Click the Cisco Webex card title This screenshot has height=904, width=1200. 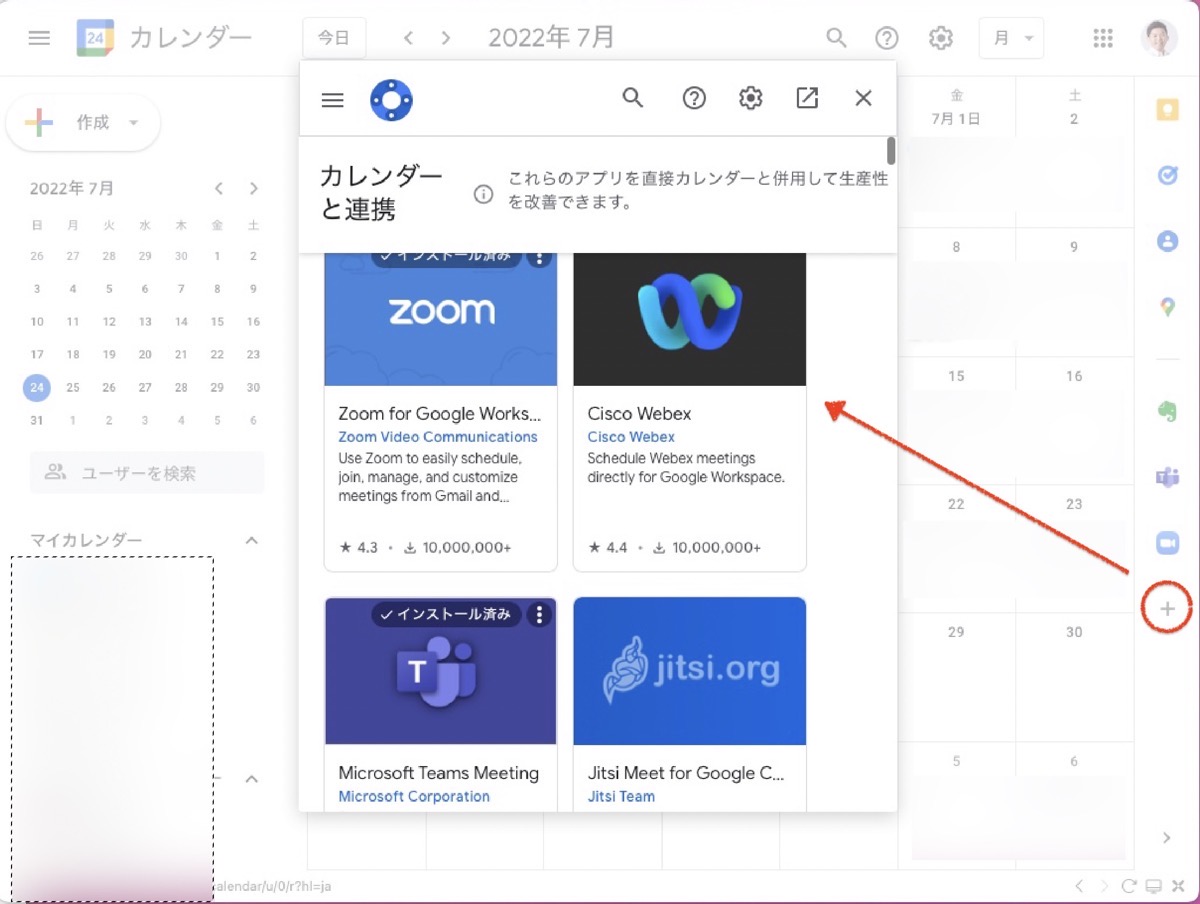[x=639, y=413]
